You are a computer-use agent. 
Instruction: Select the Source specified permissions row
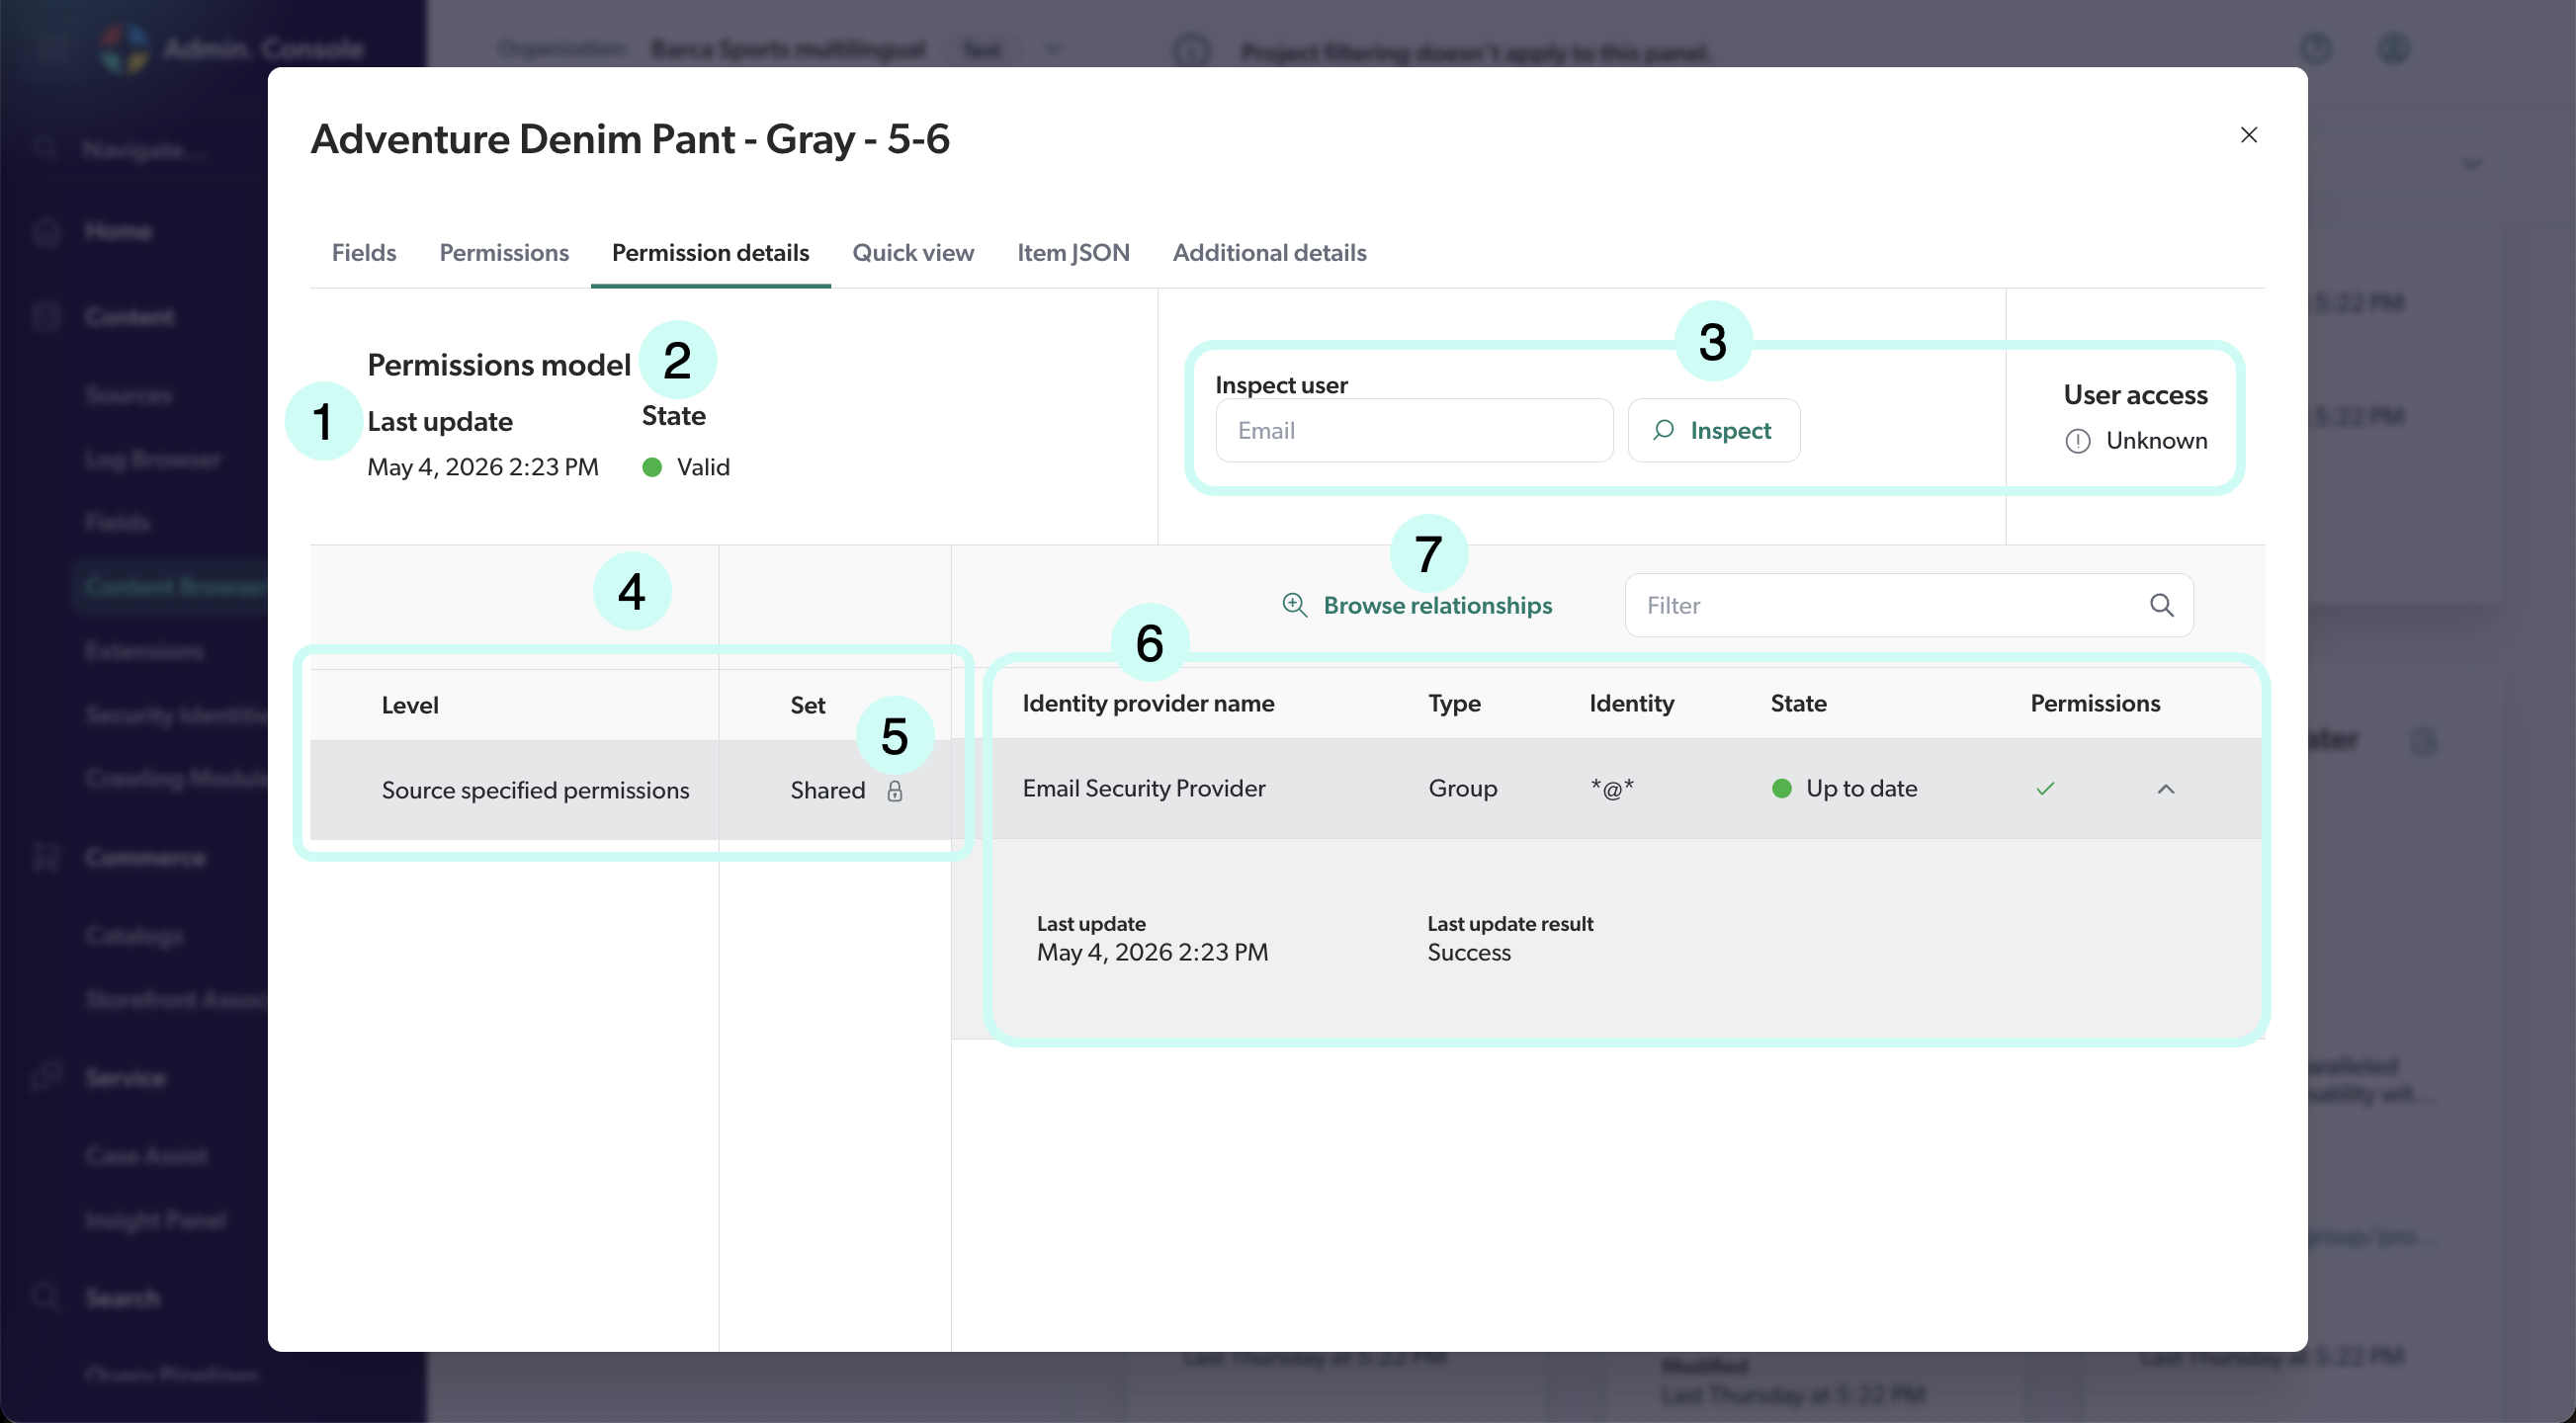click(630, 790)
